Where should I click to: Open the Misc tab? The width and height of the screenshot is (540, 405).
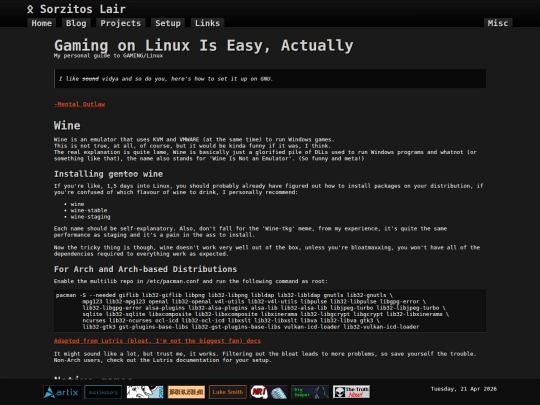(x=498, y=23)
